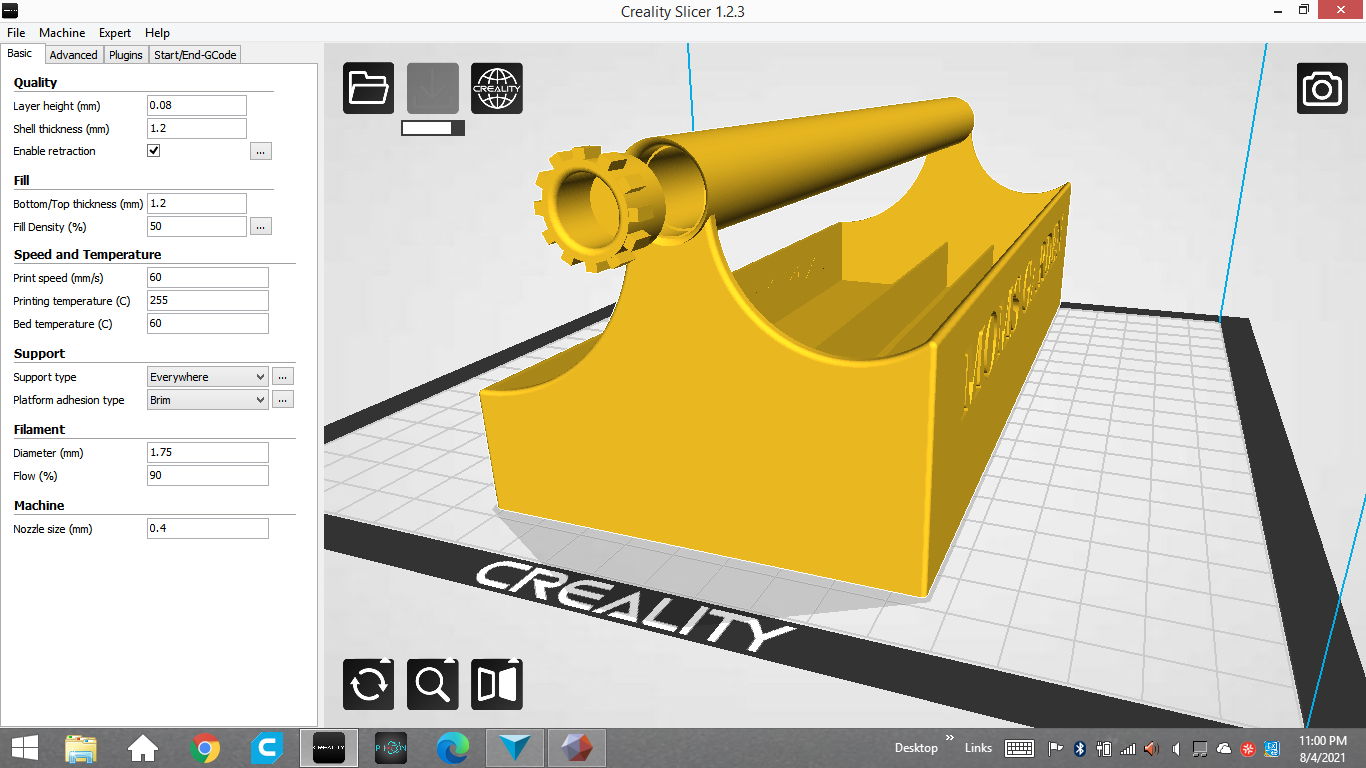Select the Scale magnifier tool
1366x768 pixels.
pos(433,685)
